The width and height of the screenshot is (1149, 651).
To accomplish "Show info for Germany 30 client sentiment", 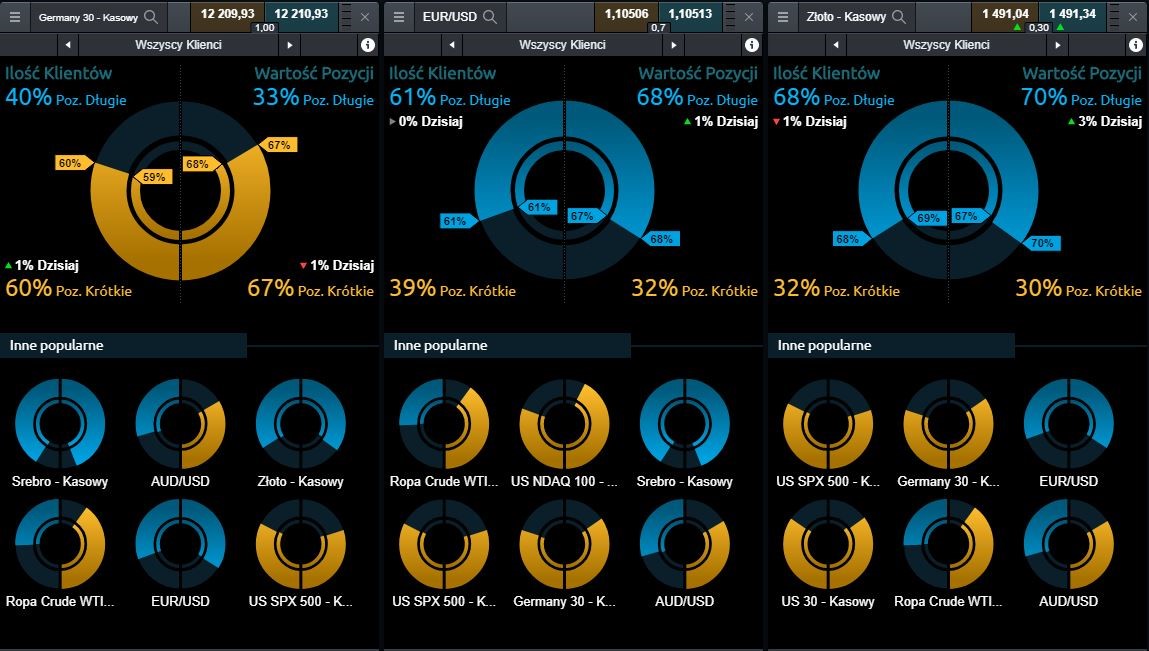I will (x=367, y=45).
